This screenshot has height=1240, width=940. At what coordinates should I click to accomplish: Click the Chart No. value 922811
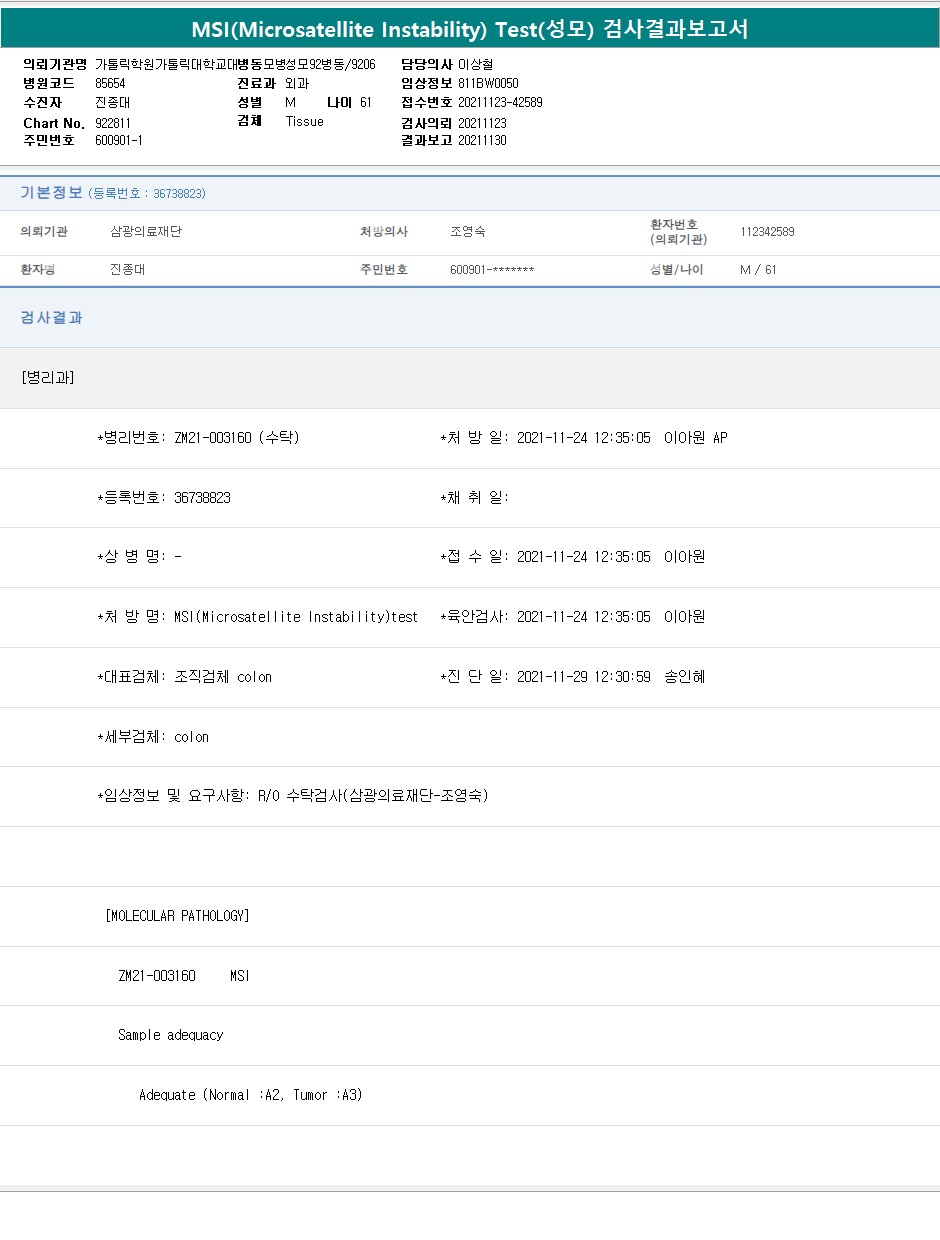[x=113, y=122]
